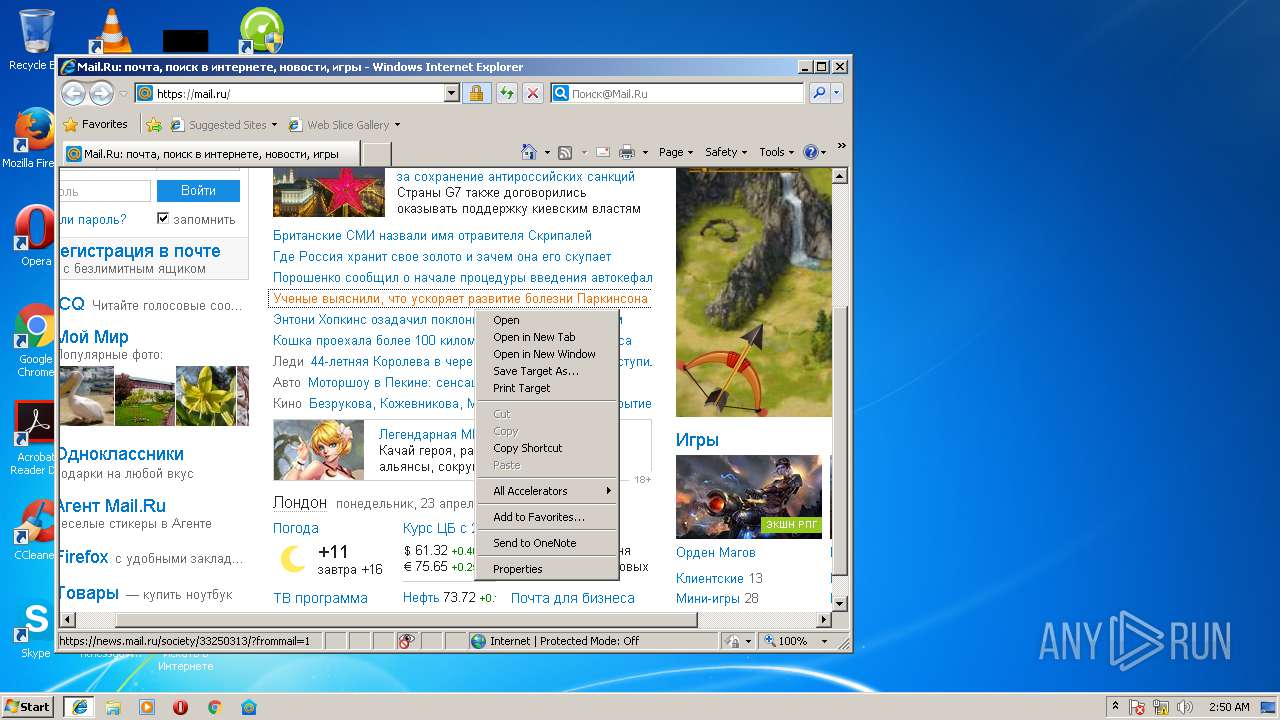This screenshot has height=720, width=1280.
Task: Click the popup blocker status bar icon
Action: [407, 641]
